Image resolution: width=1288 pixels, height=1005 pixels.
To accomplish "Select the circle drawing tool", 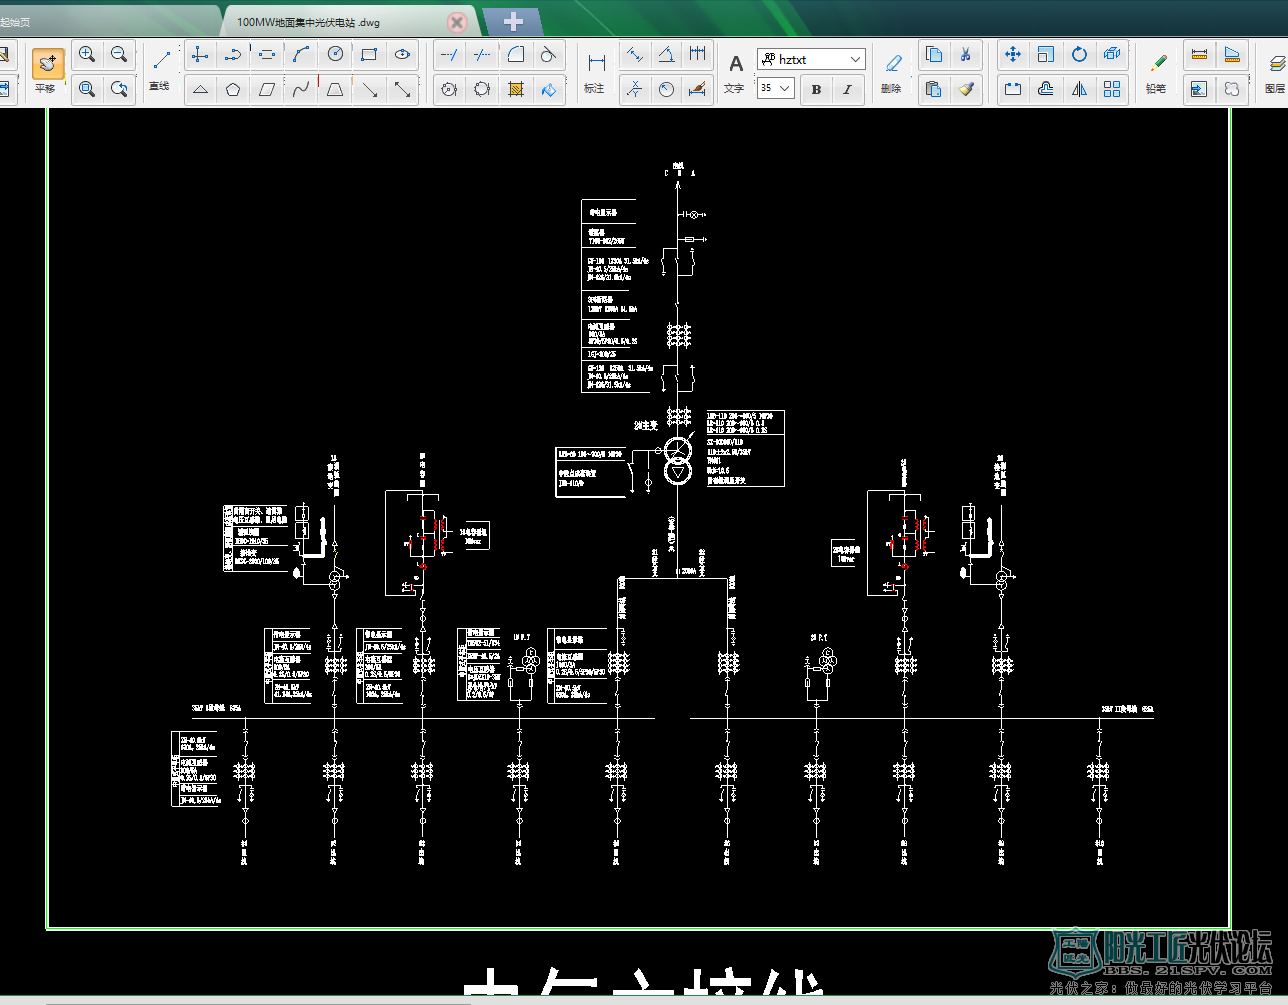I will (x=335, y=54).
